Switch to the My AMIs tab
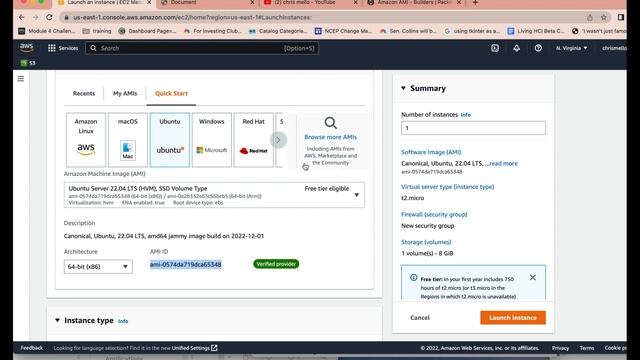This screenshot has width=640, height=360. (x=125, y=93)
